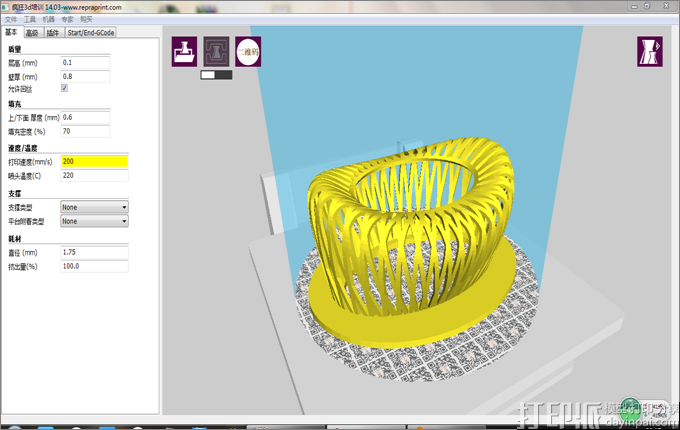This screenshot has width=680, height=430.
Task: Click the 层高 (mm) input field
Action: [85, 63]
